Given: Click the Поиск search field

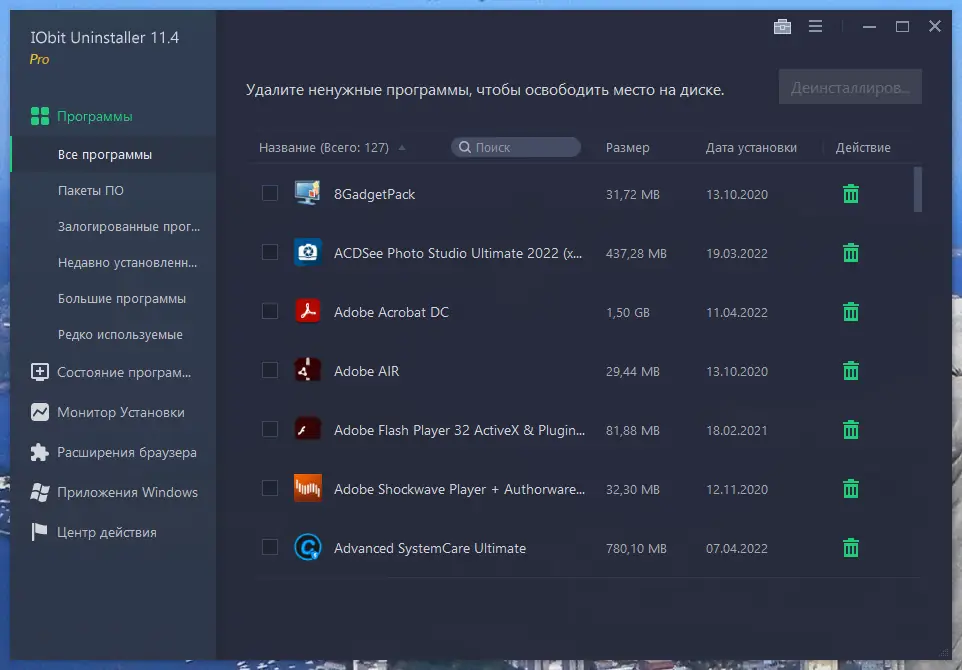Looking at the screenshot, I should (516, 147).
